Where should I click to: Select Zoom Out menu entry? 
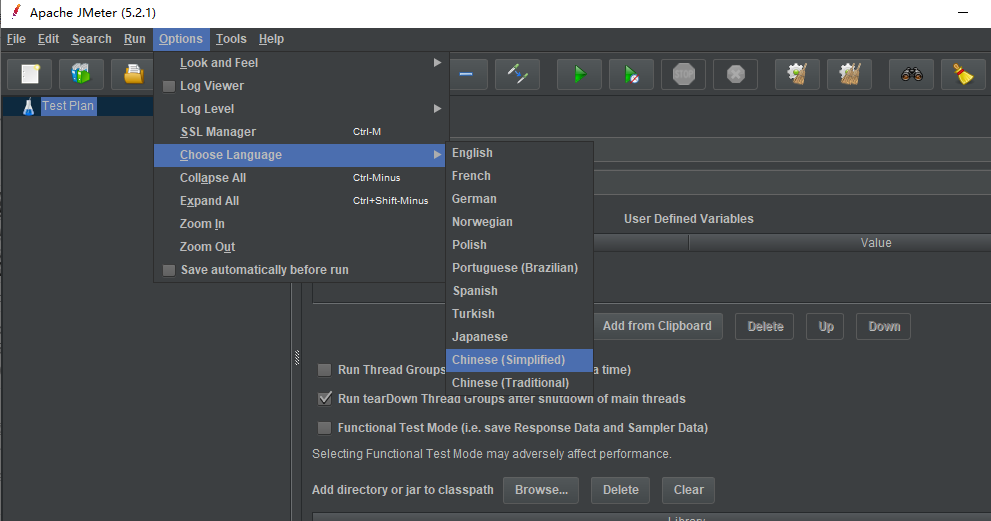pos(301,247)
